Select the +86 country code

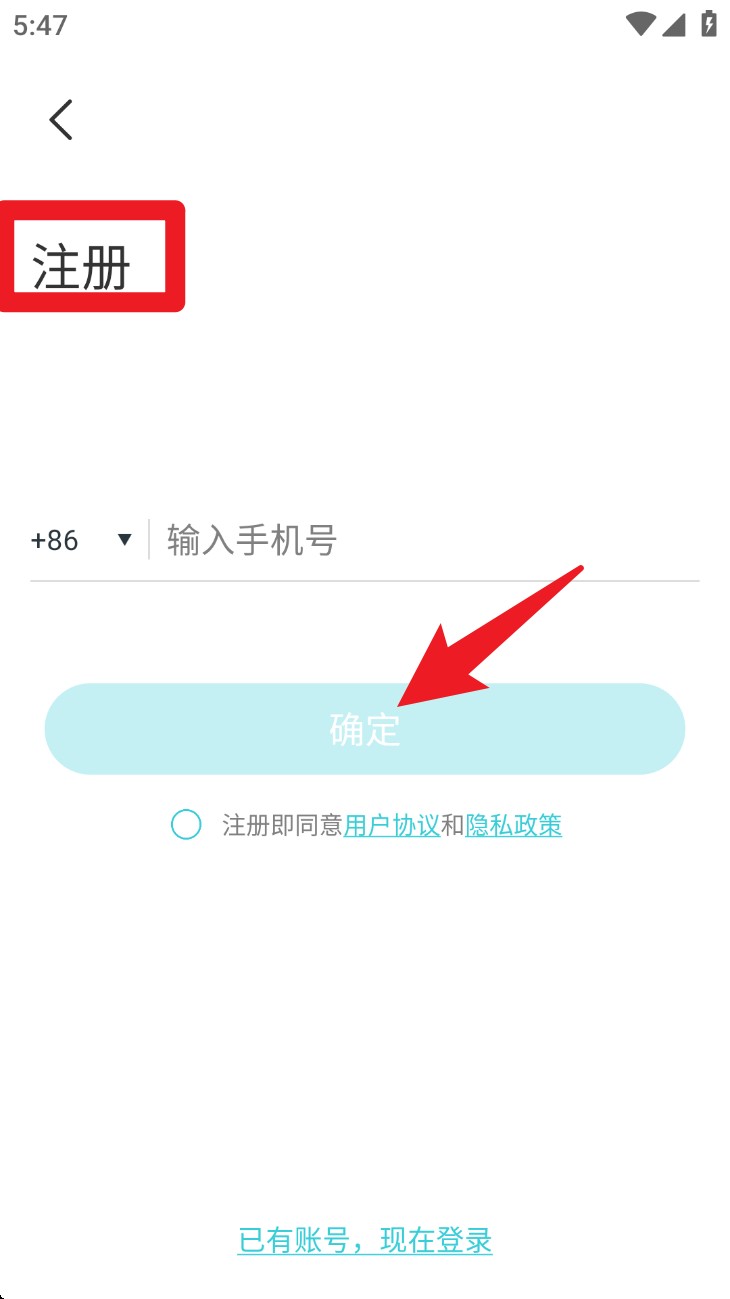[54, 540]
